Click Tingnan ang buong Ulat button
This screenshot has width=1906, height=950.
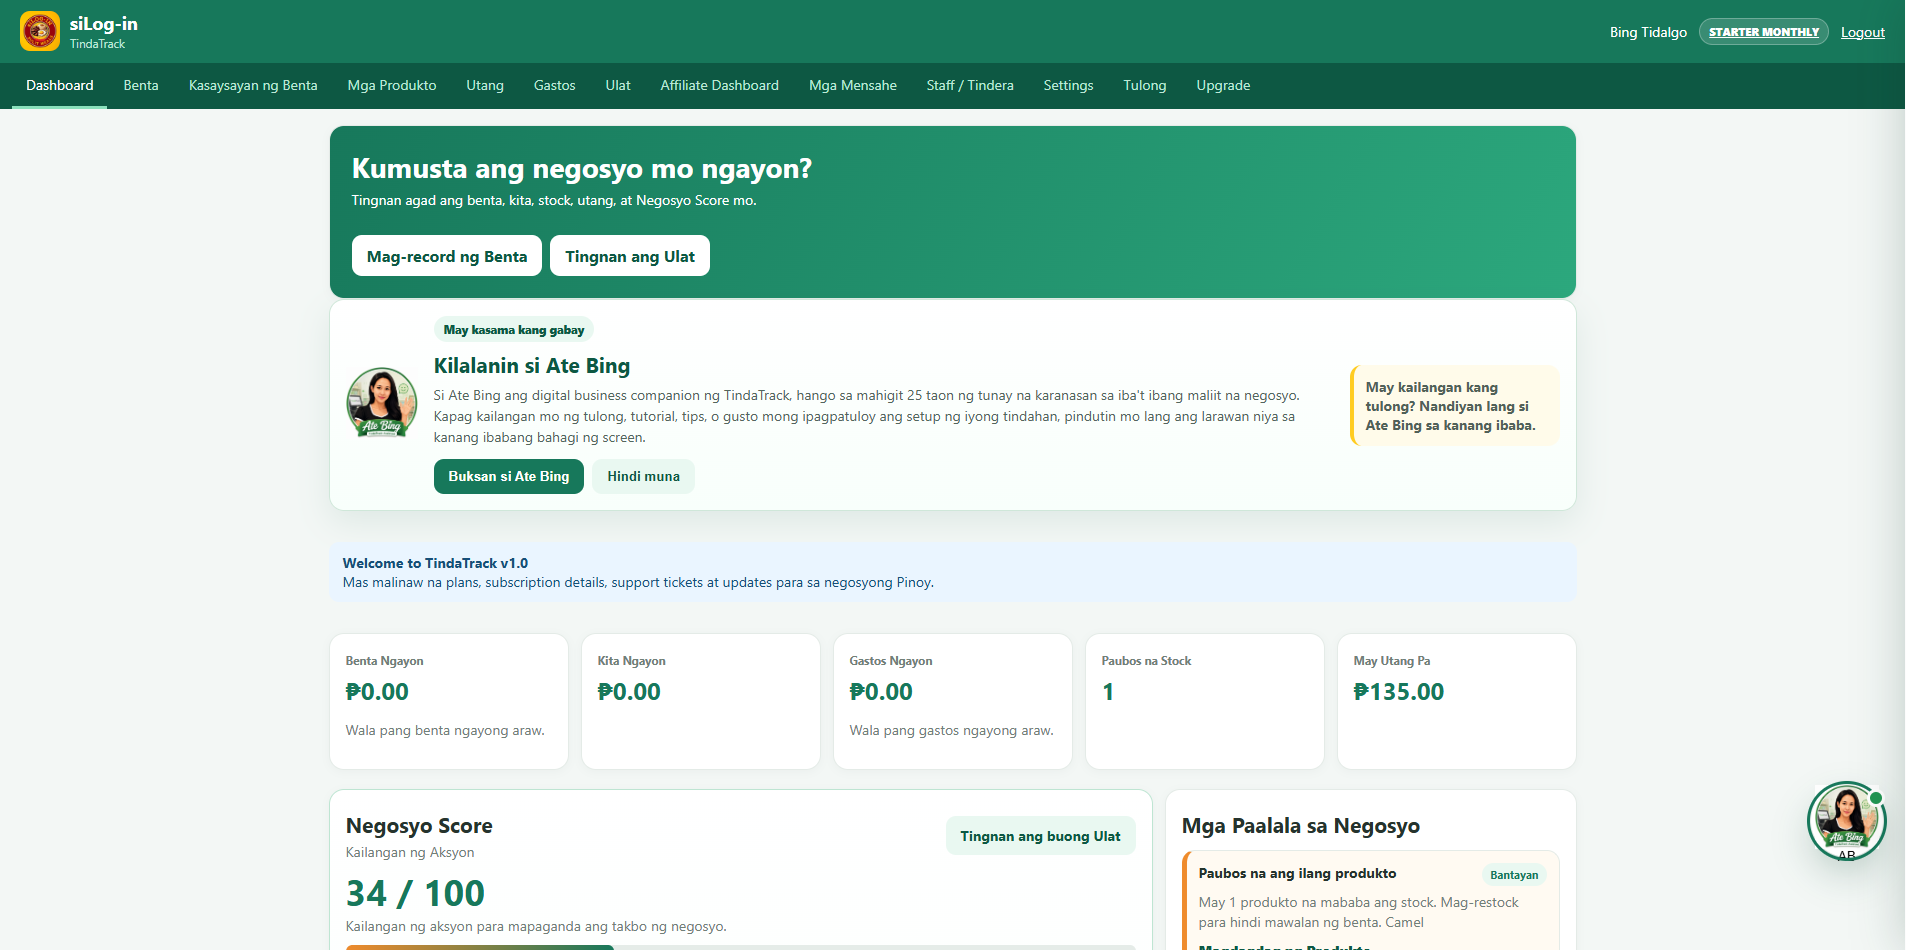1041,836
